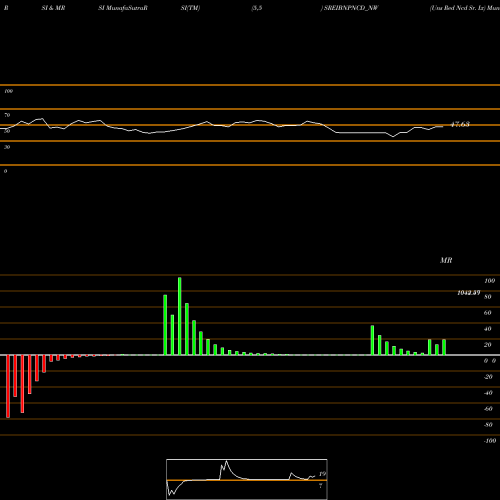This screenshot has width=500, height=500.
Task: Click the RSI value 47.63 label
Action: click(x=460, y=124)
